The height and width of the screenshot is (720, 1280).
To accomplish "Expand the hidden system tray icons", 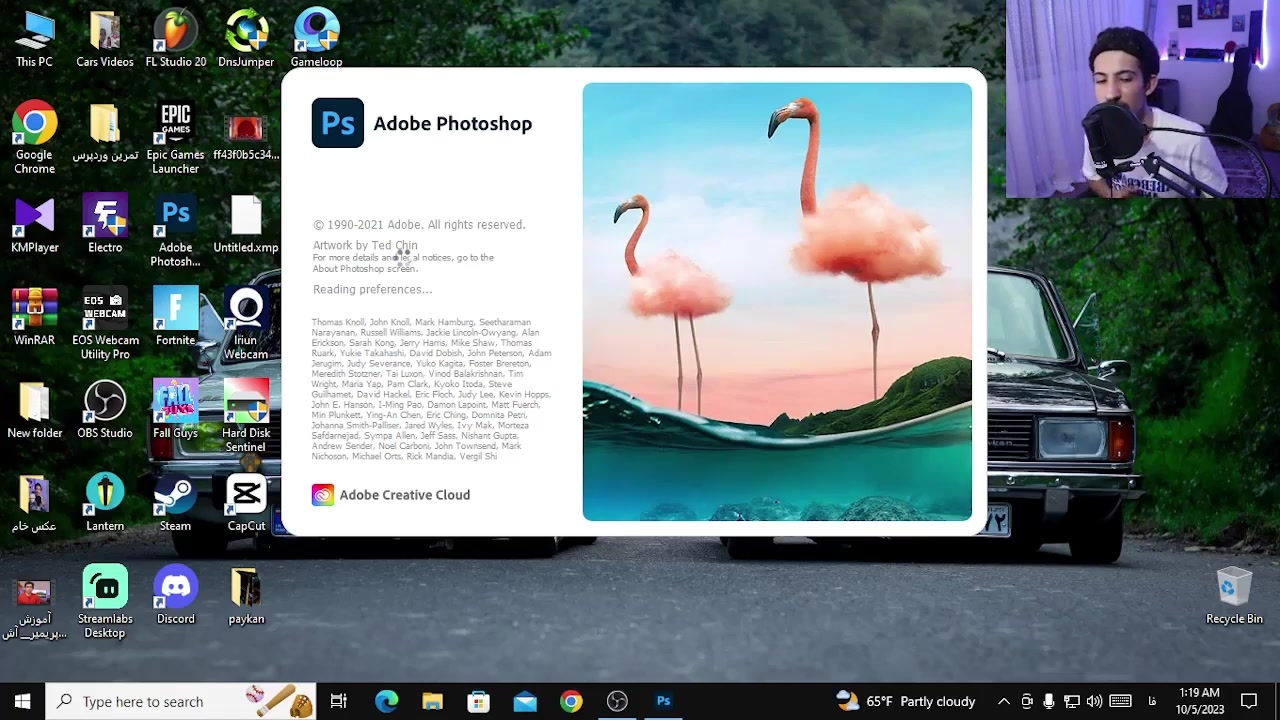I will click(x=1004, y=701).
